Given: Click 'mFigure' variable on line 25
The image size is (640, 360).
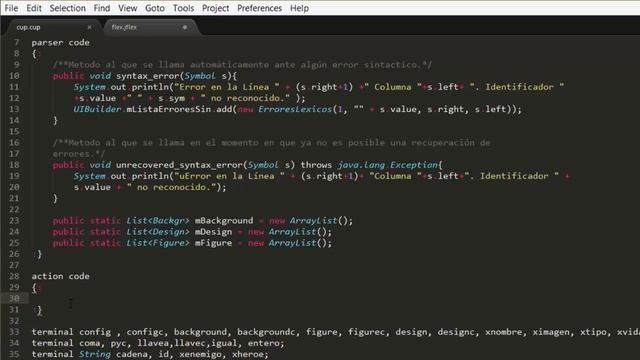Looking at the screenshot, I should [213, 243].
